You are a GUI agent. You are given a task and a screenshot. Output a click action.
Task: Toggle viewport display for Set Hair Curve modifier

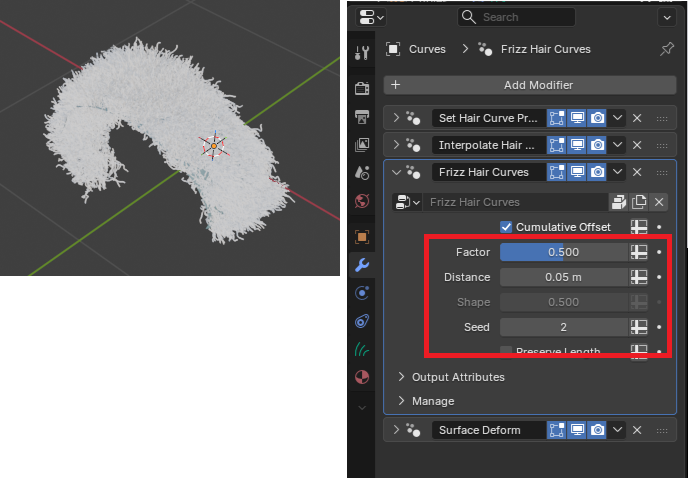pos(577,118)
